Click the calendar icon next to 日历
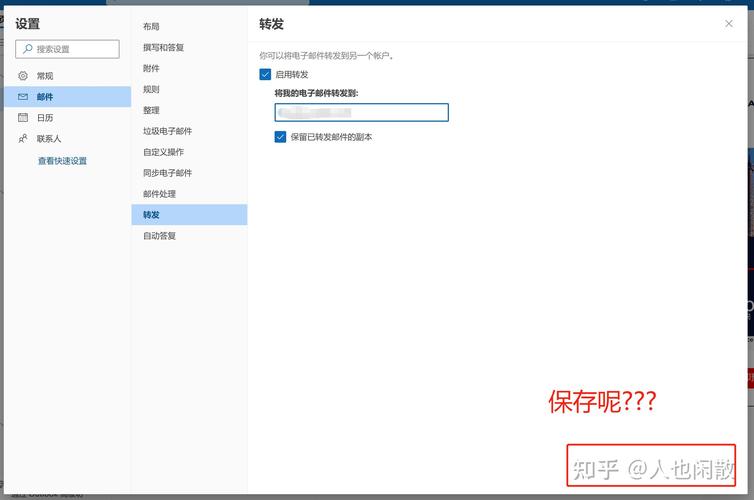Screen dimensions: 754x500 coord(23,117)
